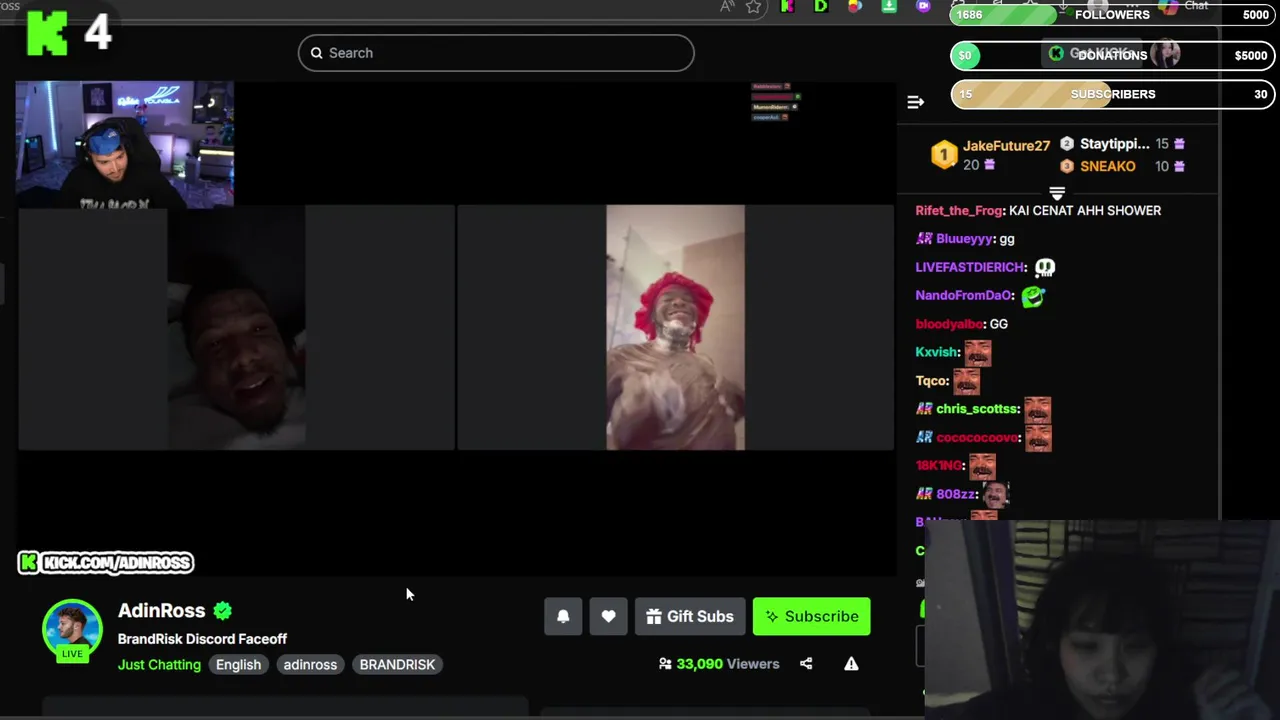Click the gold rank 1 badge
Image resolution: width=1280 pixels, height=720 pixels.
tap(944, 154)
